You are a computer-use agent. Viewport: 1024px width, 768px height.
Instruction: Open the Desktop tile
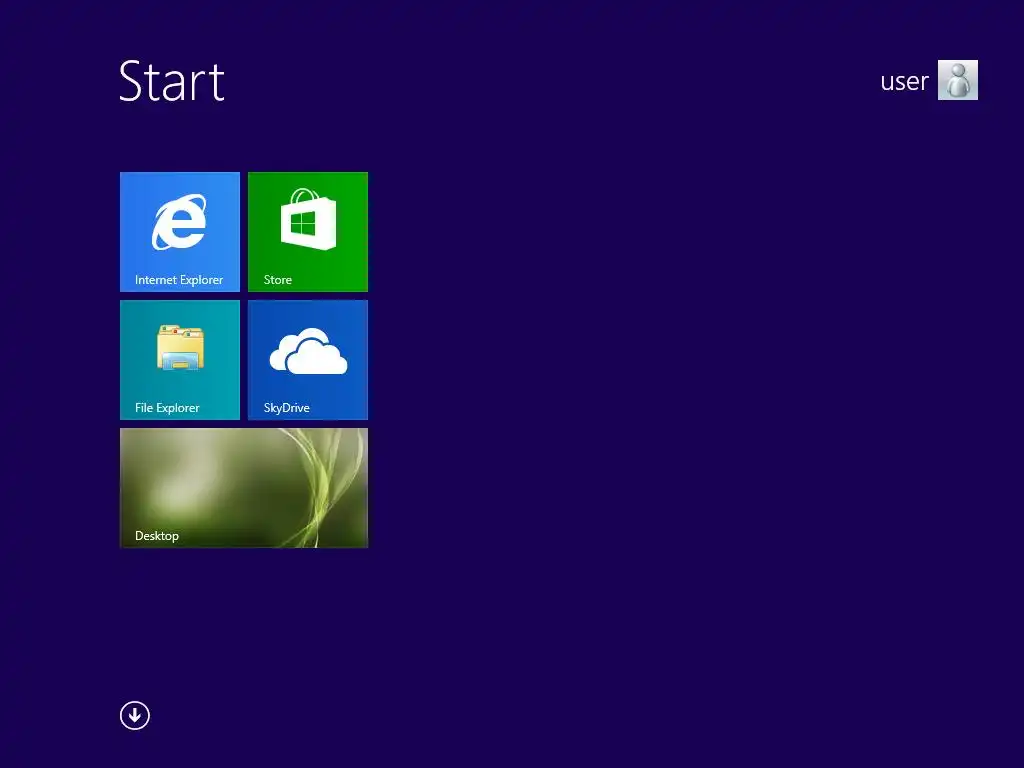pyautogui.click(x=244, y=488)
